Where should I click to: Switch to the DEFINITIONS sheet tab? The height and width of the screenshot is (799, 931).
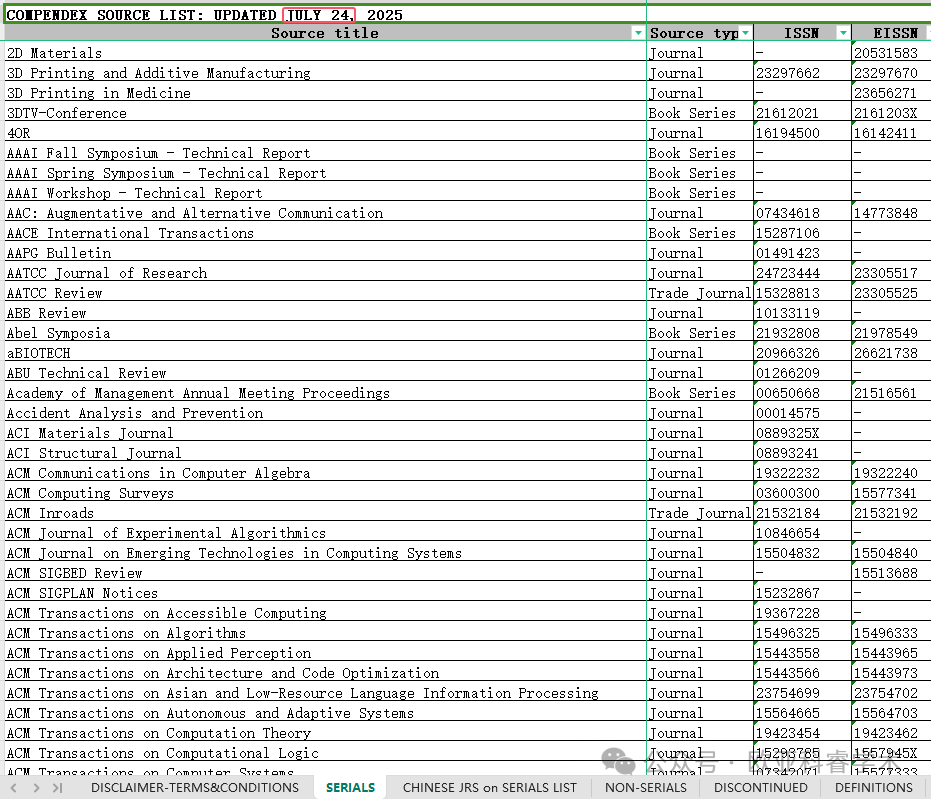click(x=873, y=788)
